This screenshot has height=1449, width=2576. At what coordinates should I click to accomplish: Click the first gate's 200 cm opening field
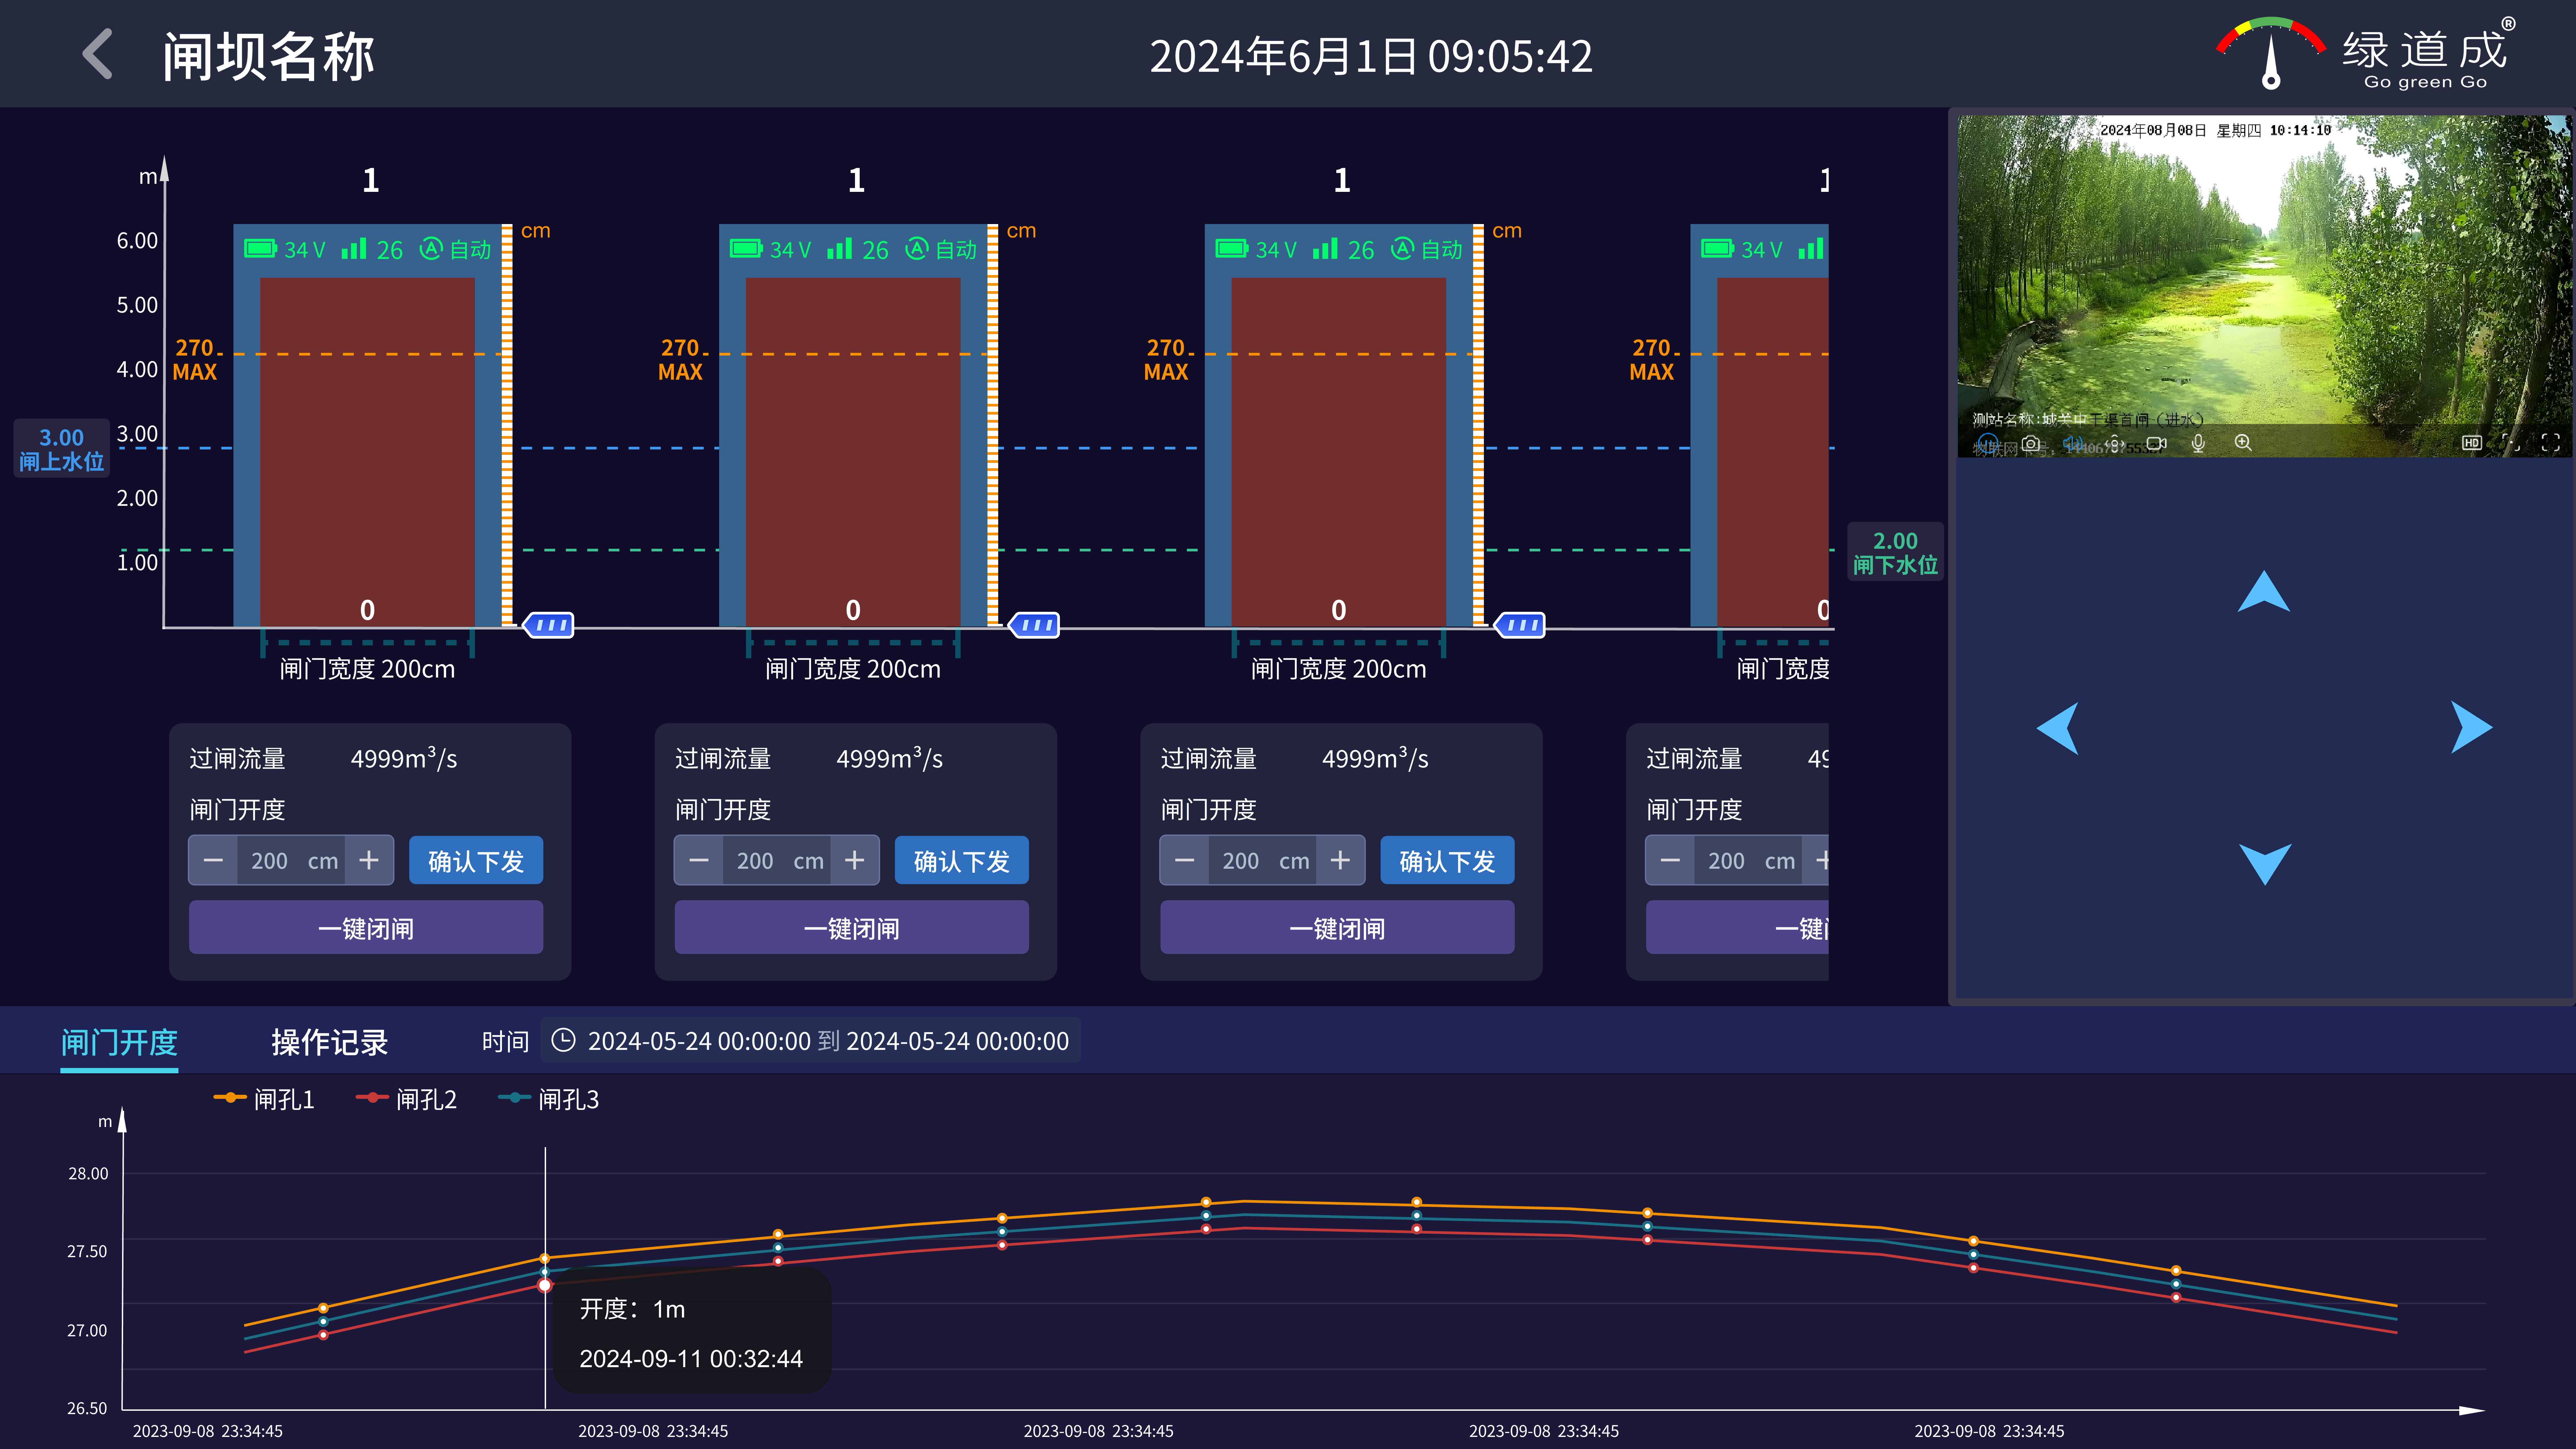coord(291,860)
